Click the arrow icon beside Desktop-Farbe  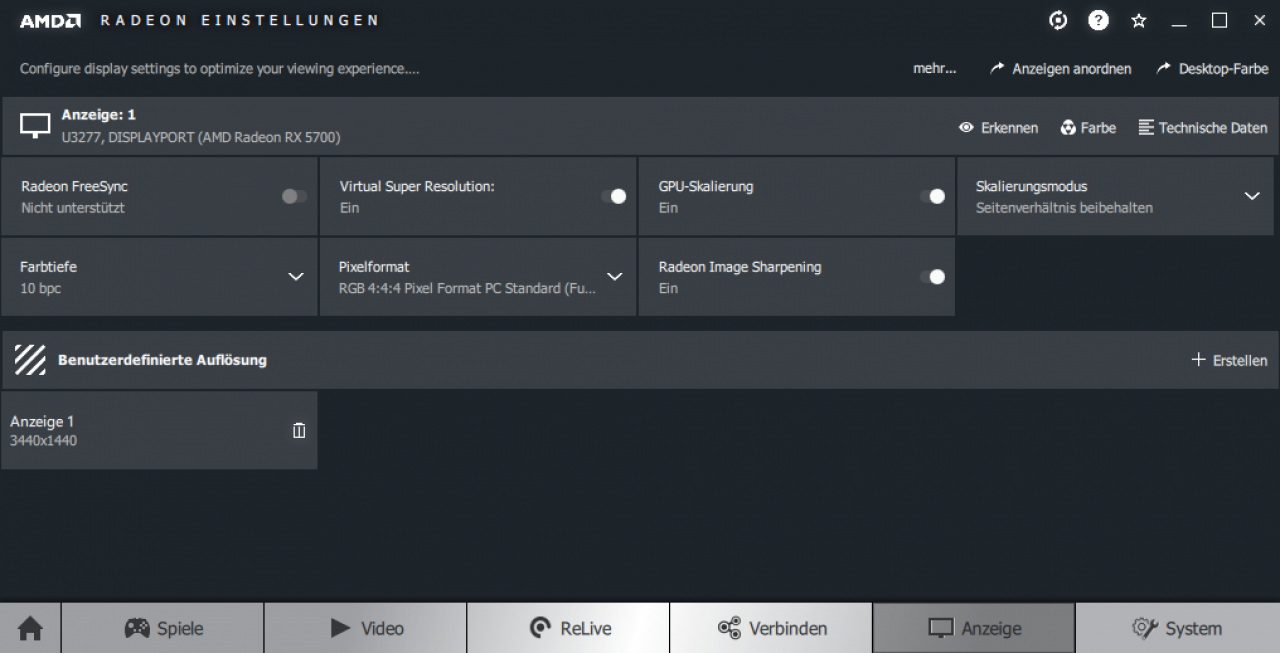tap(1163, 69)
